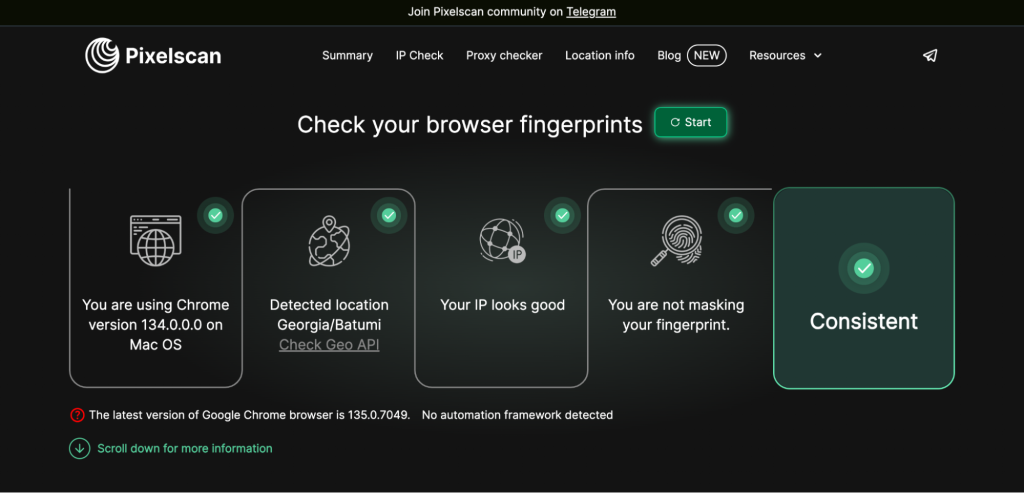
Task: Click the green checkmark on Chrome version card
Action: pyautogui.click(x=215, y=215)
